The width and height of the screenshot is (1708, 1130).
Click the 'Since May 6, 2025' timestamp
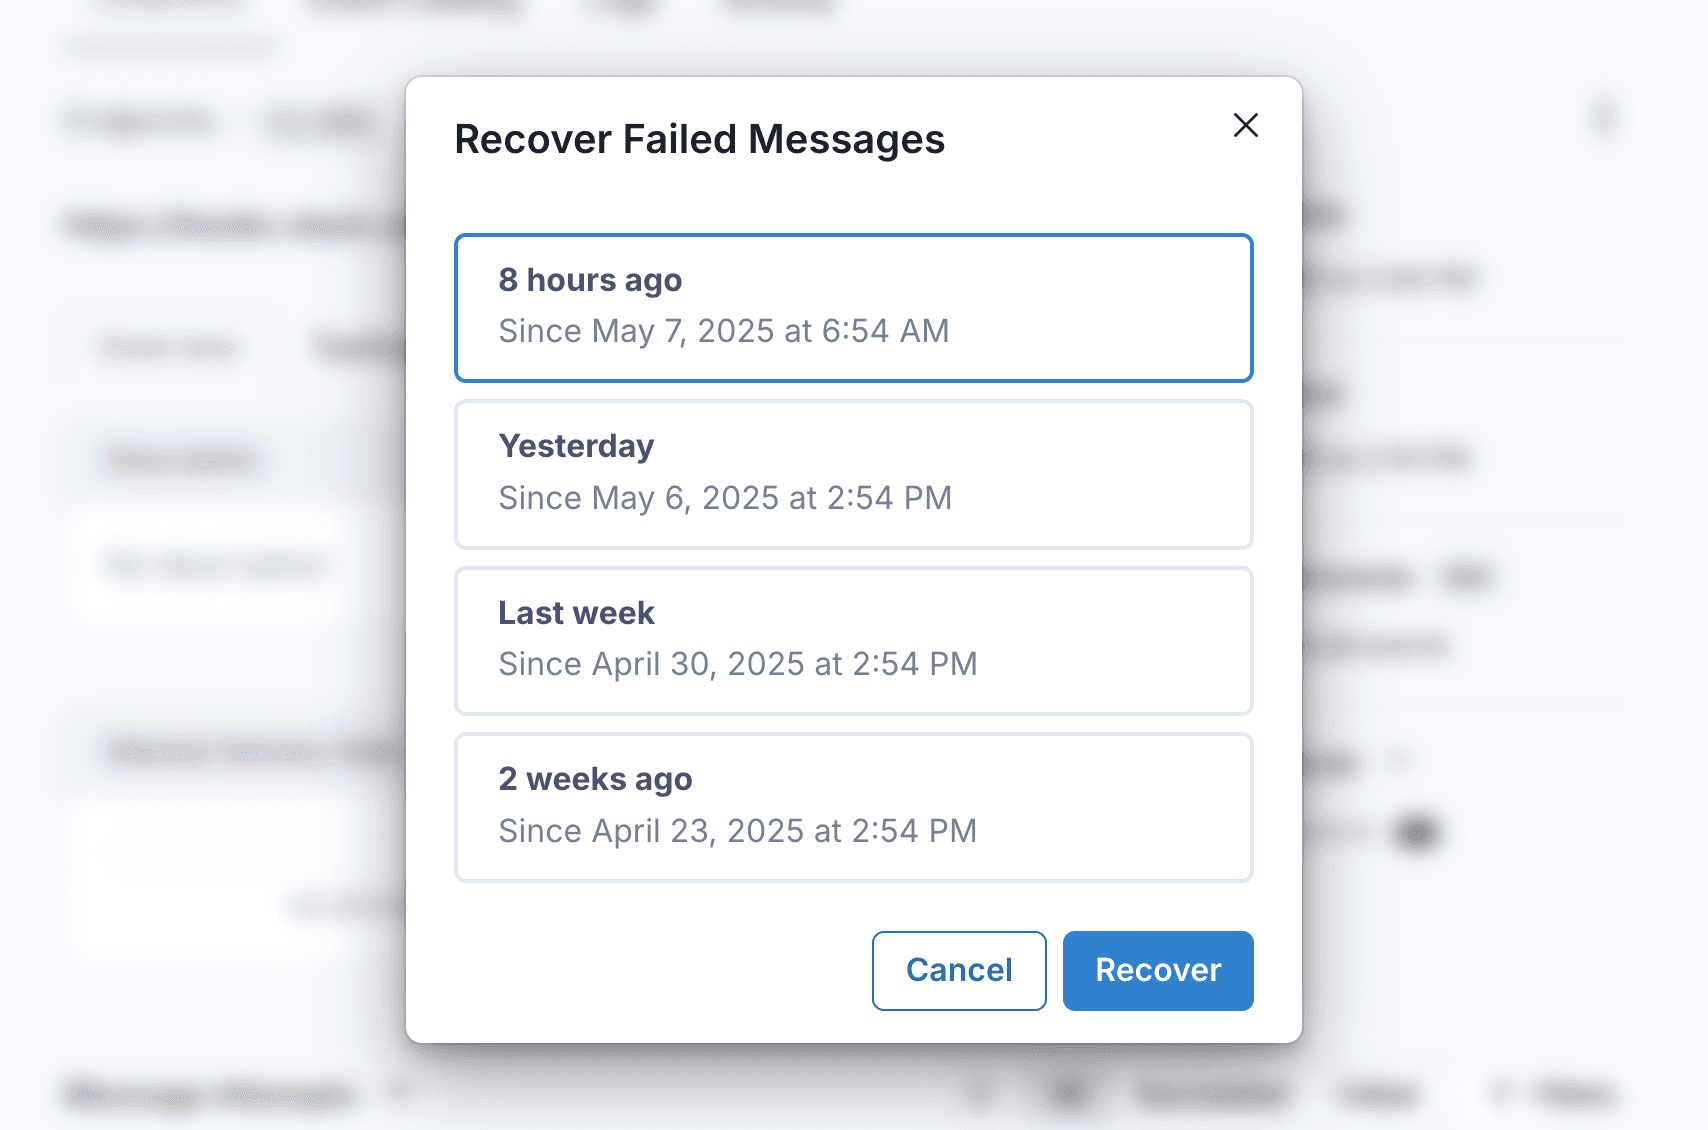pos(725,497)
